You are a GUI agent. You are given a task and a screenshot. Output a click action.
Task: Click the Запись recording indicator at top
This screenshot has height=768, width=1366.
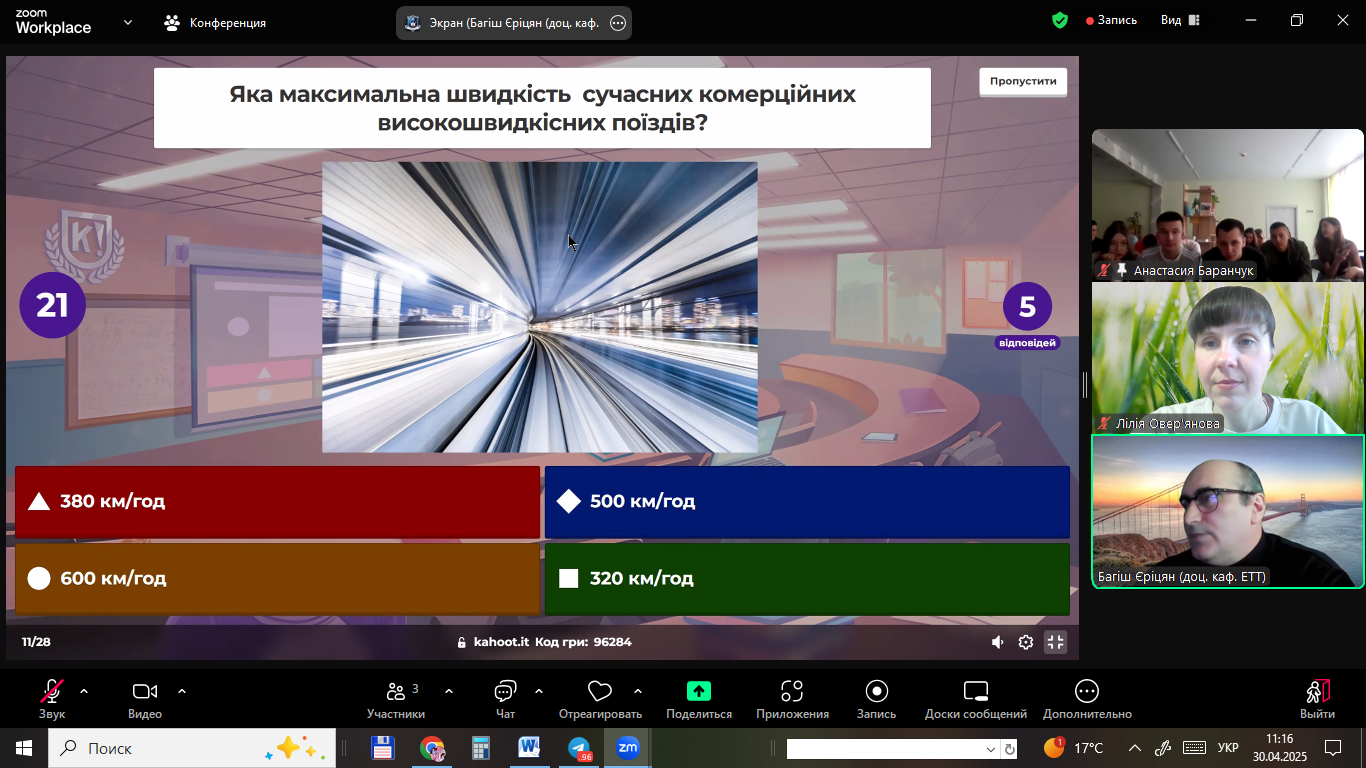point(1110,20)
